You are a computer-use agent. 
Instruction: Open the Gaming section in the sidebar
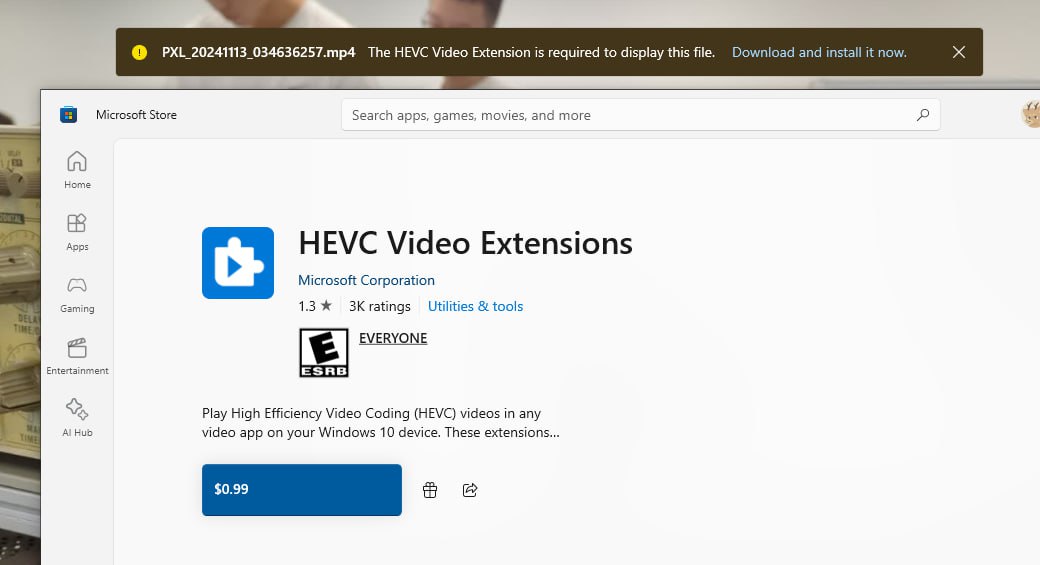(77, 293)
